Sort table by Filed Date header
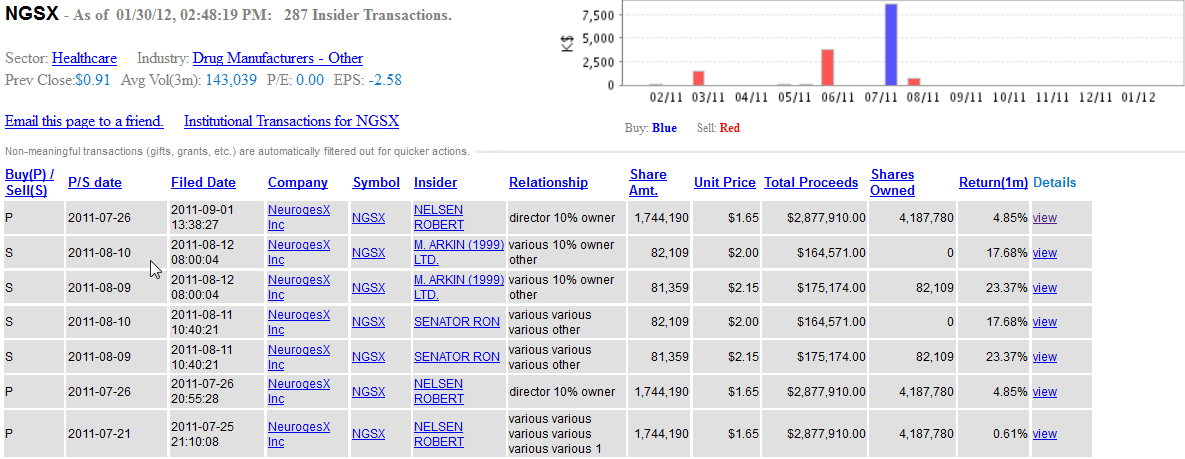This screenshot has width=1185, height=459. coord(203,182)
